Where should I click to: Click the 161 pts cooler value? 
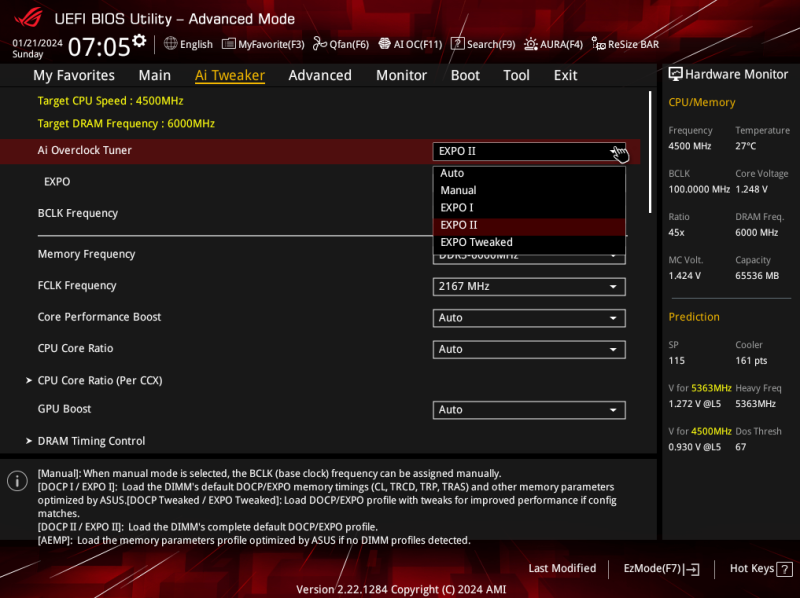point(751,361)
